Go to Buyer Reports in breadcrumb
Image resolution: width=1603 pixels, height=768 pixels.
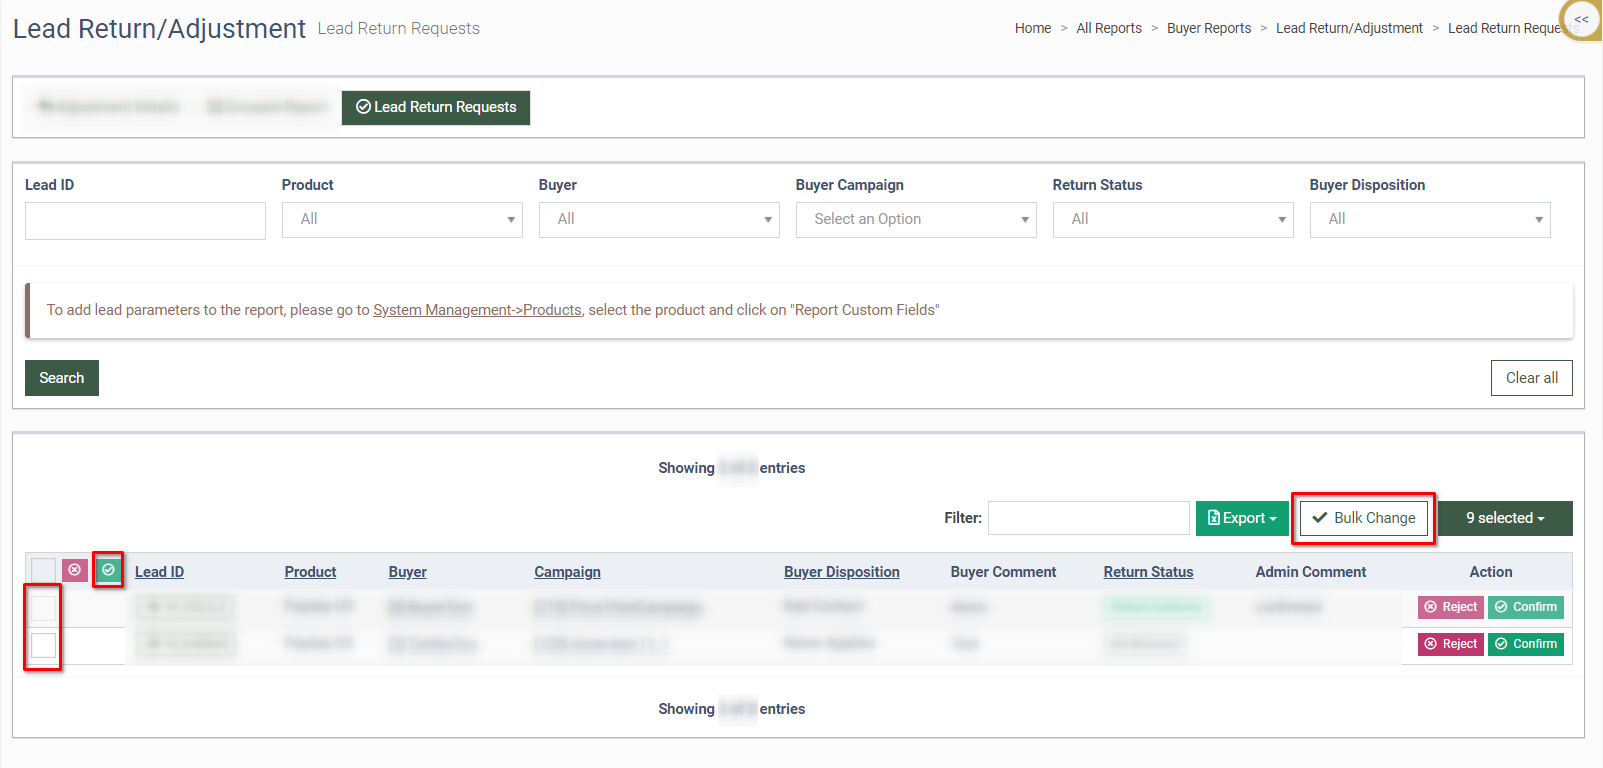tap(1208, 28)
